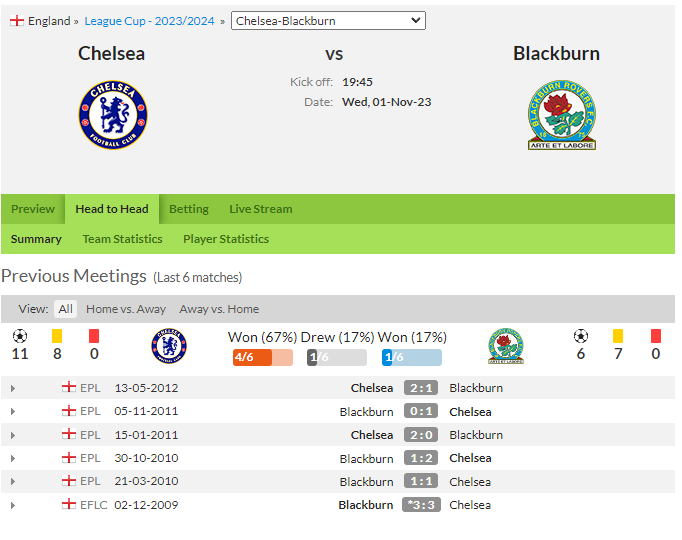Image resolution: width=682 pixels, height=540 pixels.
Task: Click the small Chelsea badge in stats row
Action: 169,346
